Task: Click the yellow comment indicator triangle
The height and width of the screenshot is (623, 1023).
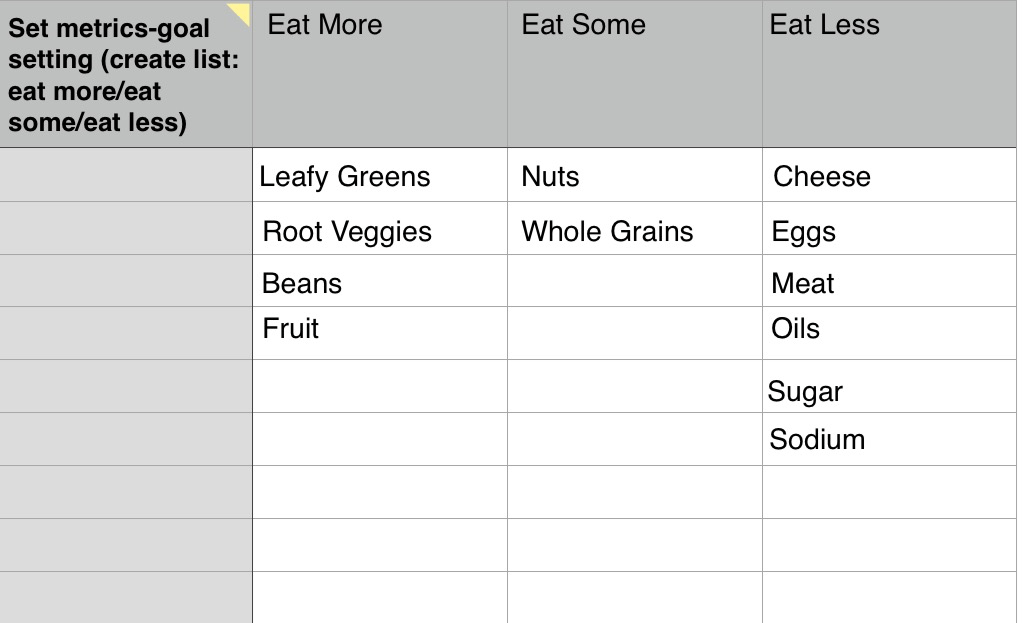Action: pyautogui.click(x=240, y=12)
